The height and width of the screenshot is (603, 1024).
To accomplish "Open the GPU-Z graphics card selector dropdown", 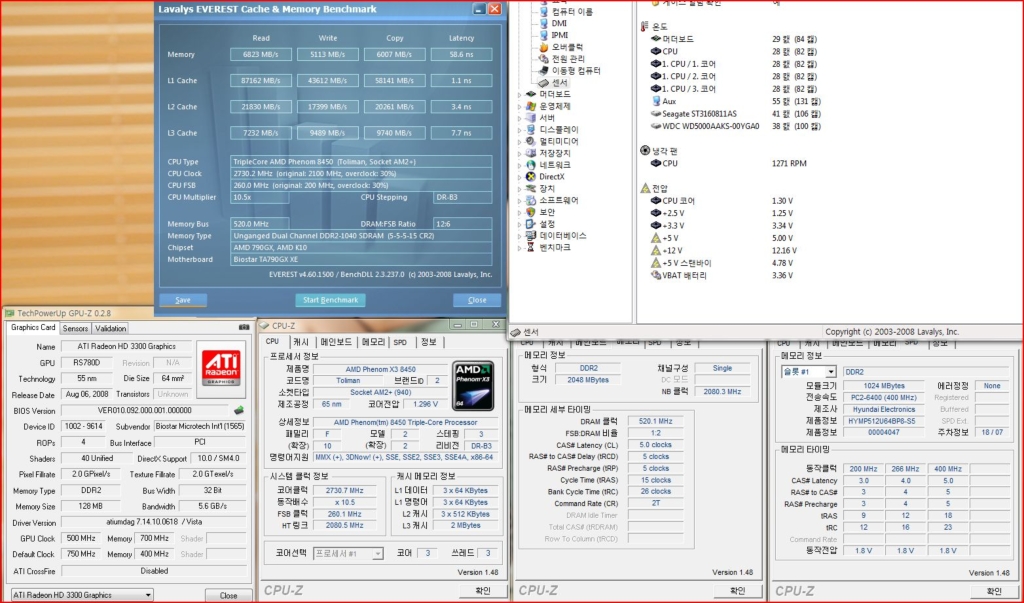I will [x=82, y=595].
